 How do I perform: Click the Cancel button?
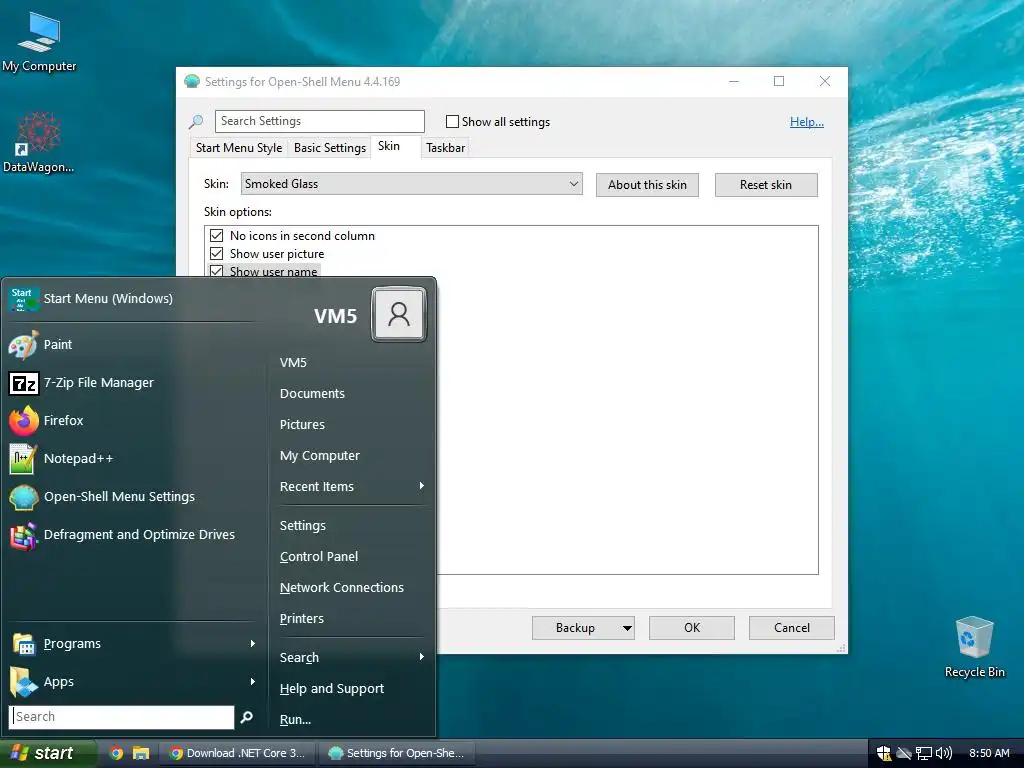point(792,628)
